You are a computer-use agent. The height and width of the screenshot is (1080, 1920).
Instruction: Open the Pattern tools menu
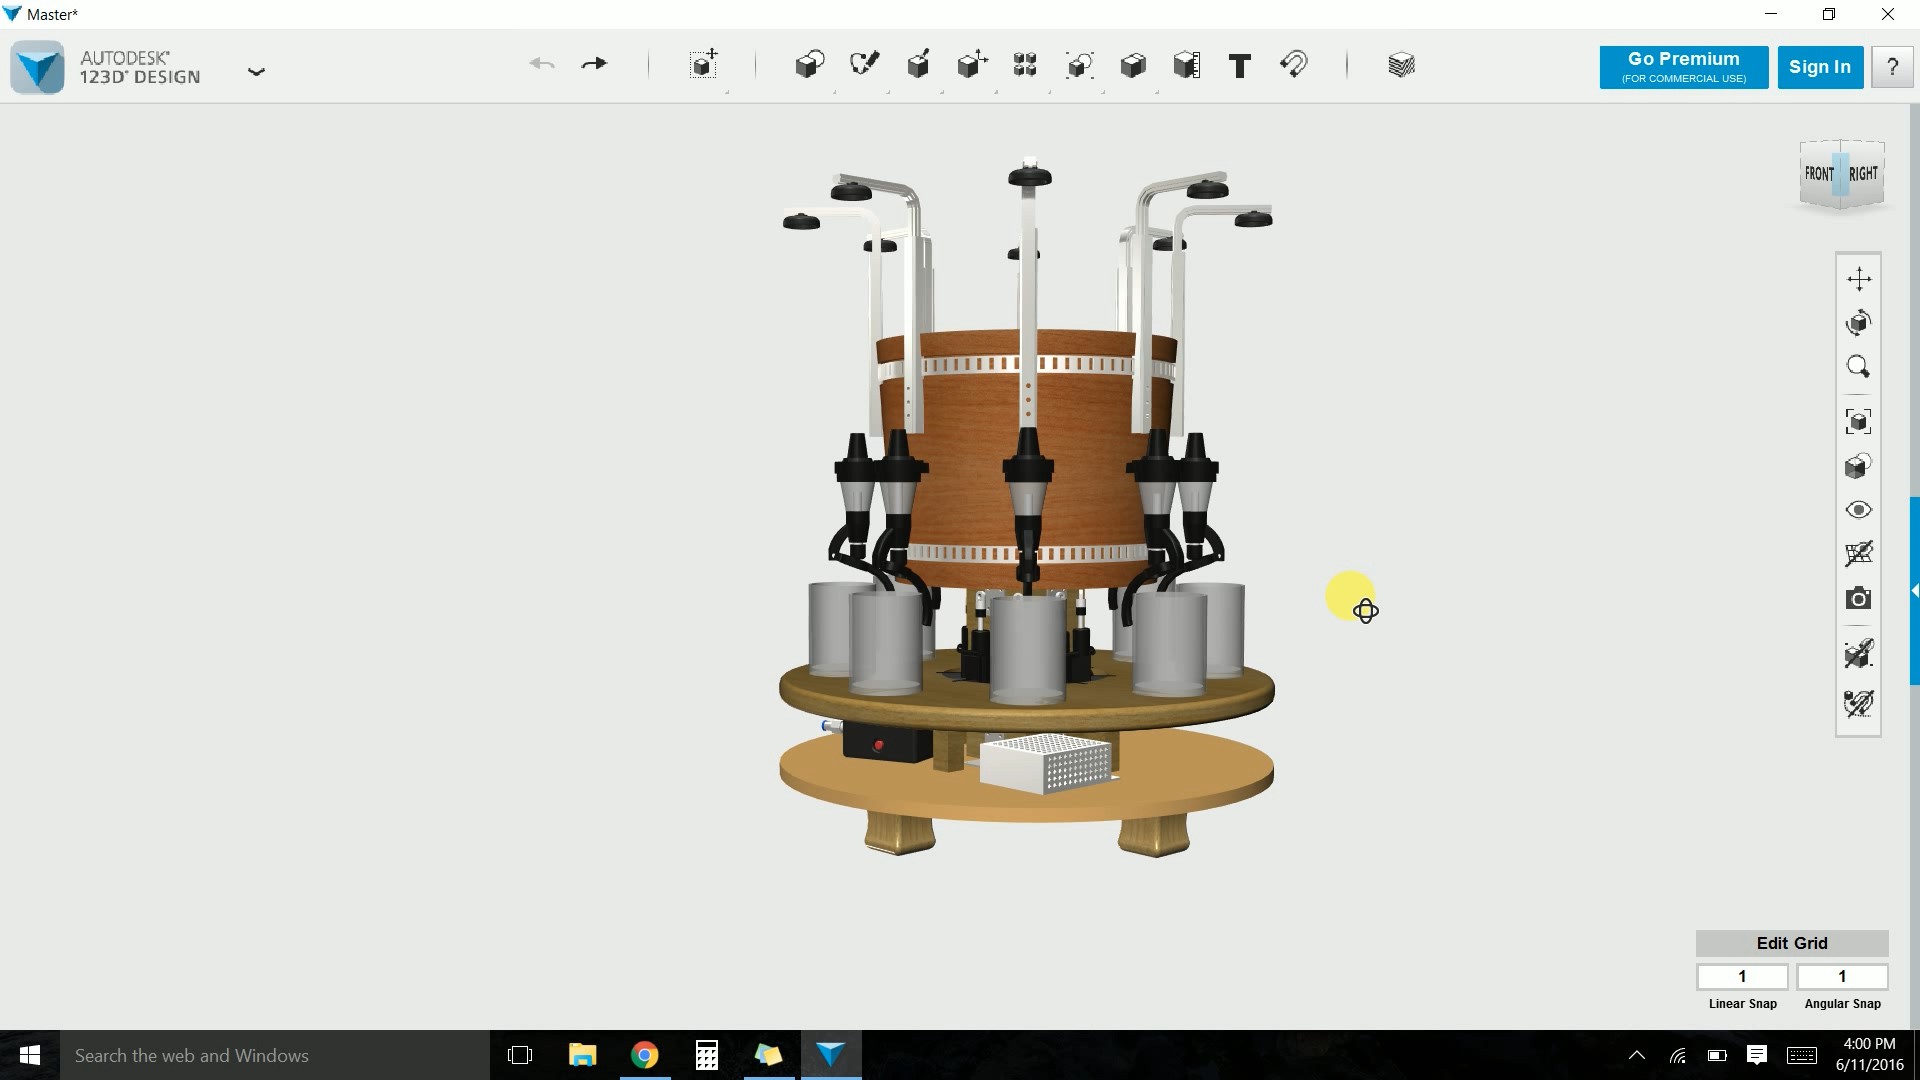(x=1025, y=65)
